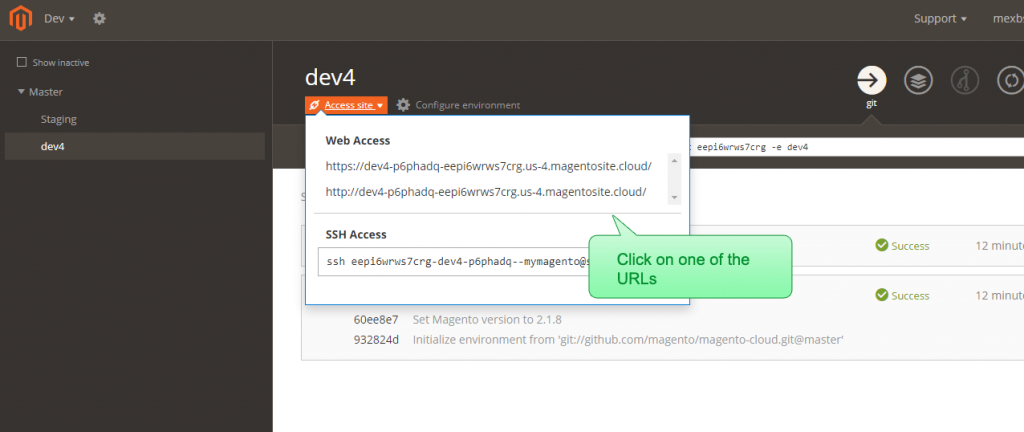Click the user account name in top bar
The width and height of the screenshot is (1024, 432).
click(1008, 19)
